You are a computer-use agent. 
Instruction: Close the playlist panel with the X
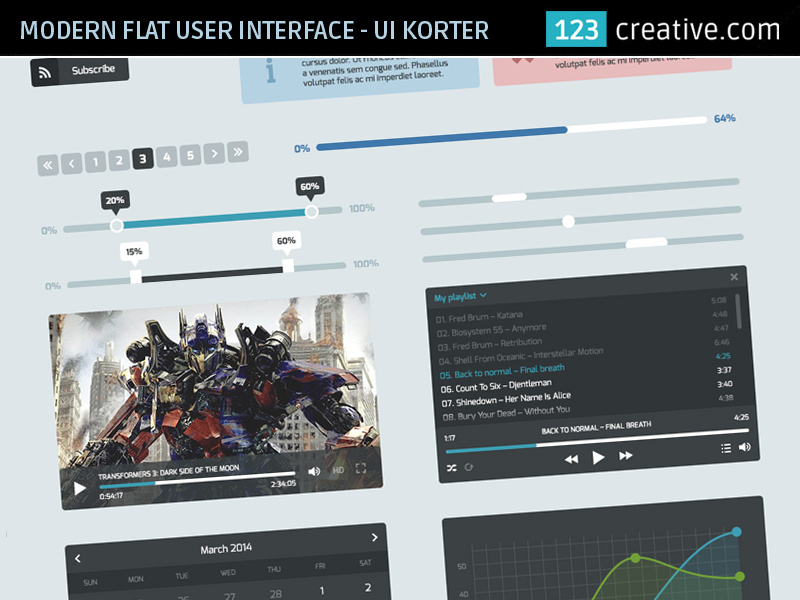735,279
